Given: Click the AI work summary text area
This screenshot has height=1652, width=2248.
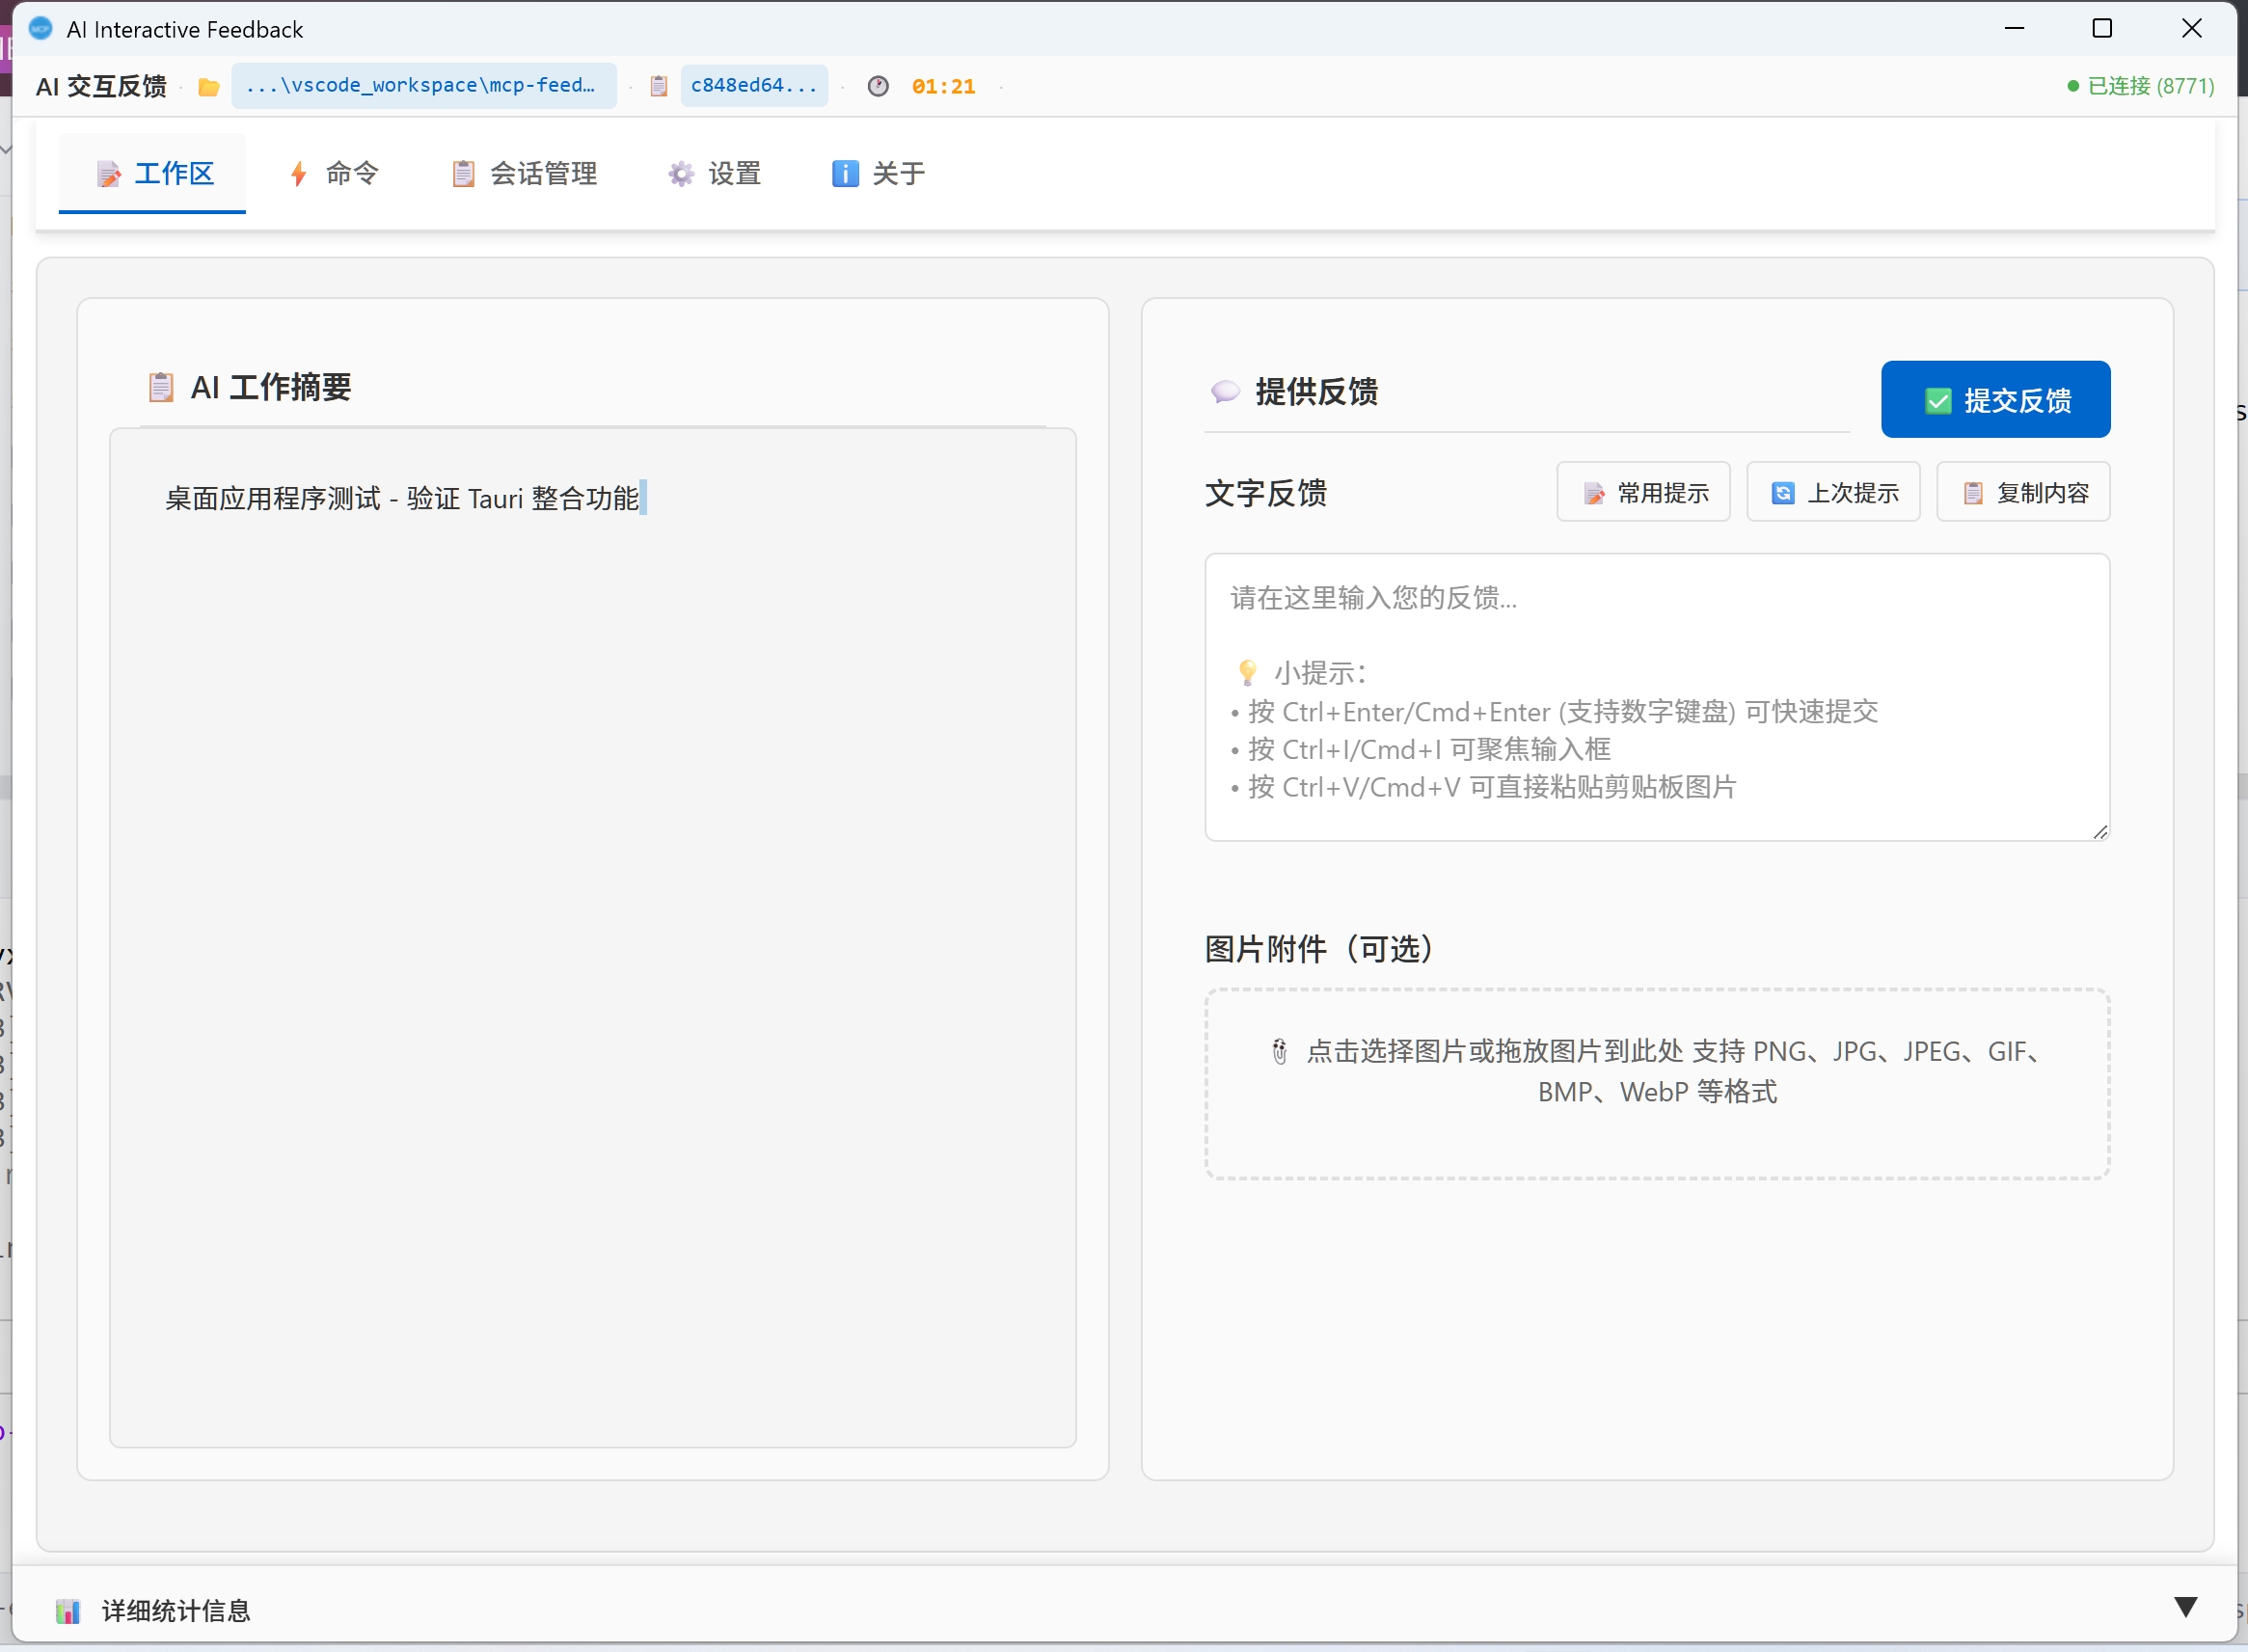Looking at the screenshot, I should (x=593, y=938).
